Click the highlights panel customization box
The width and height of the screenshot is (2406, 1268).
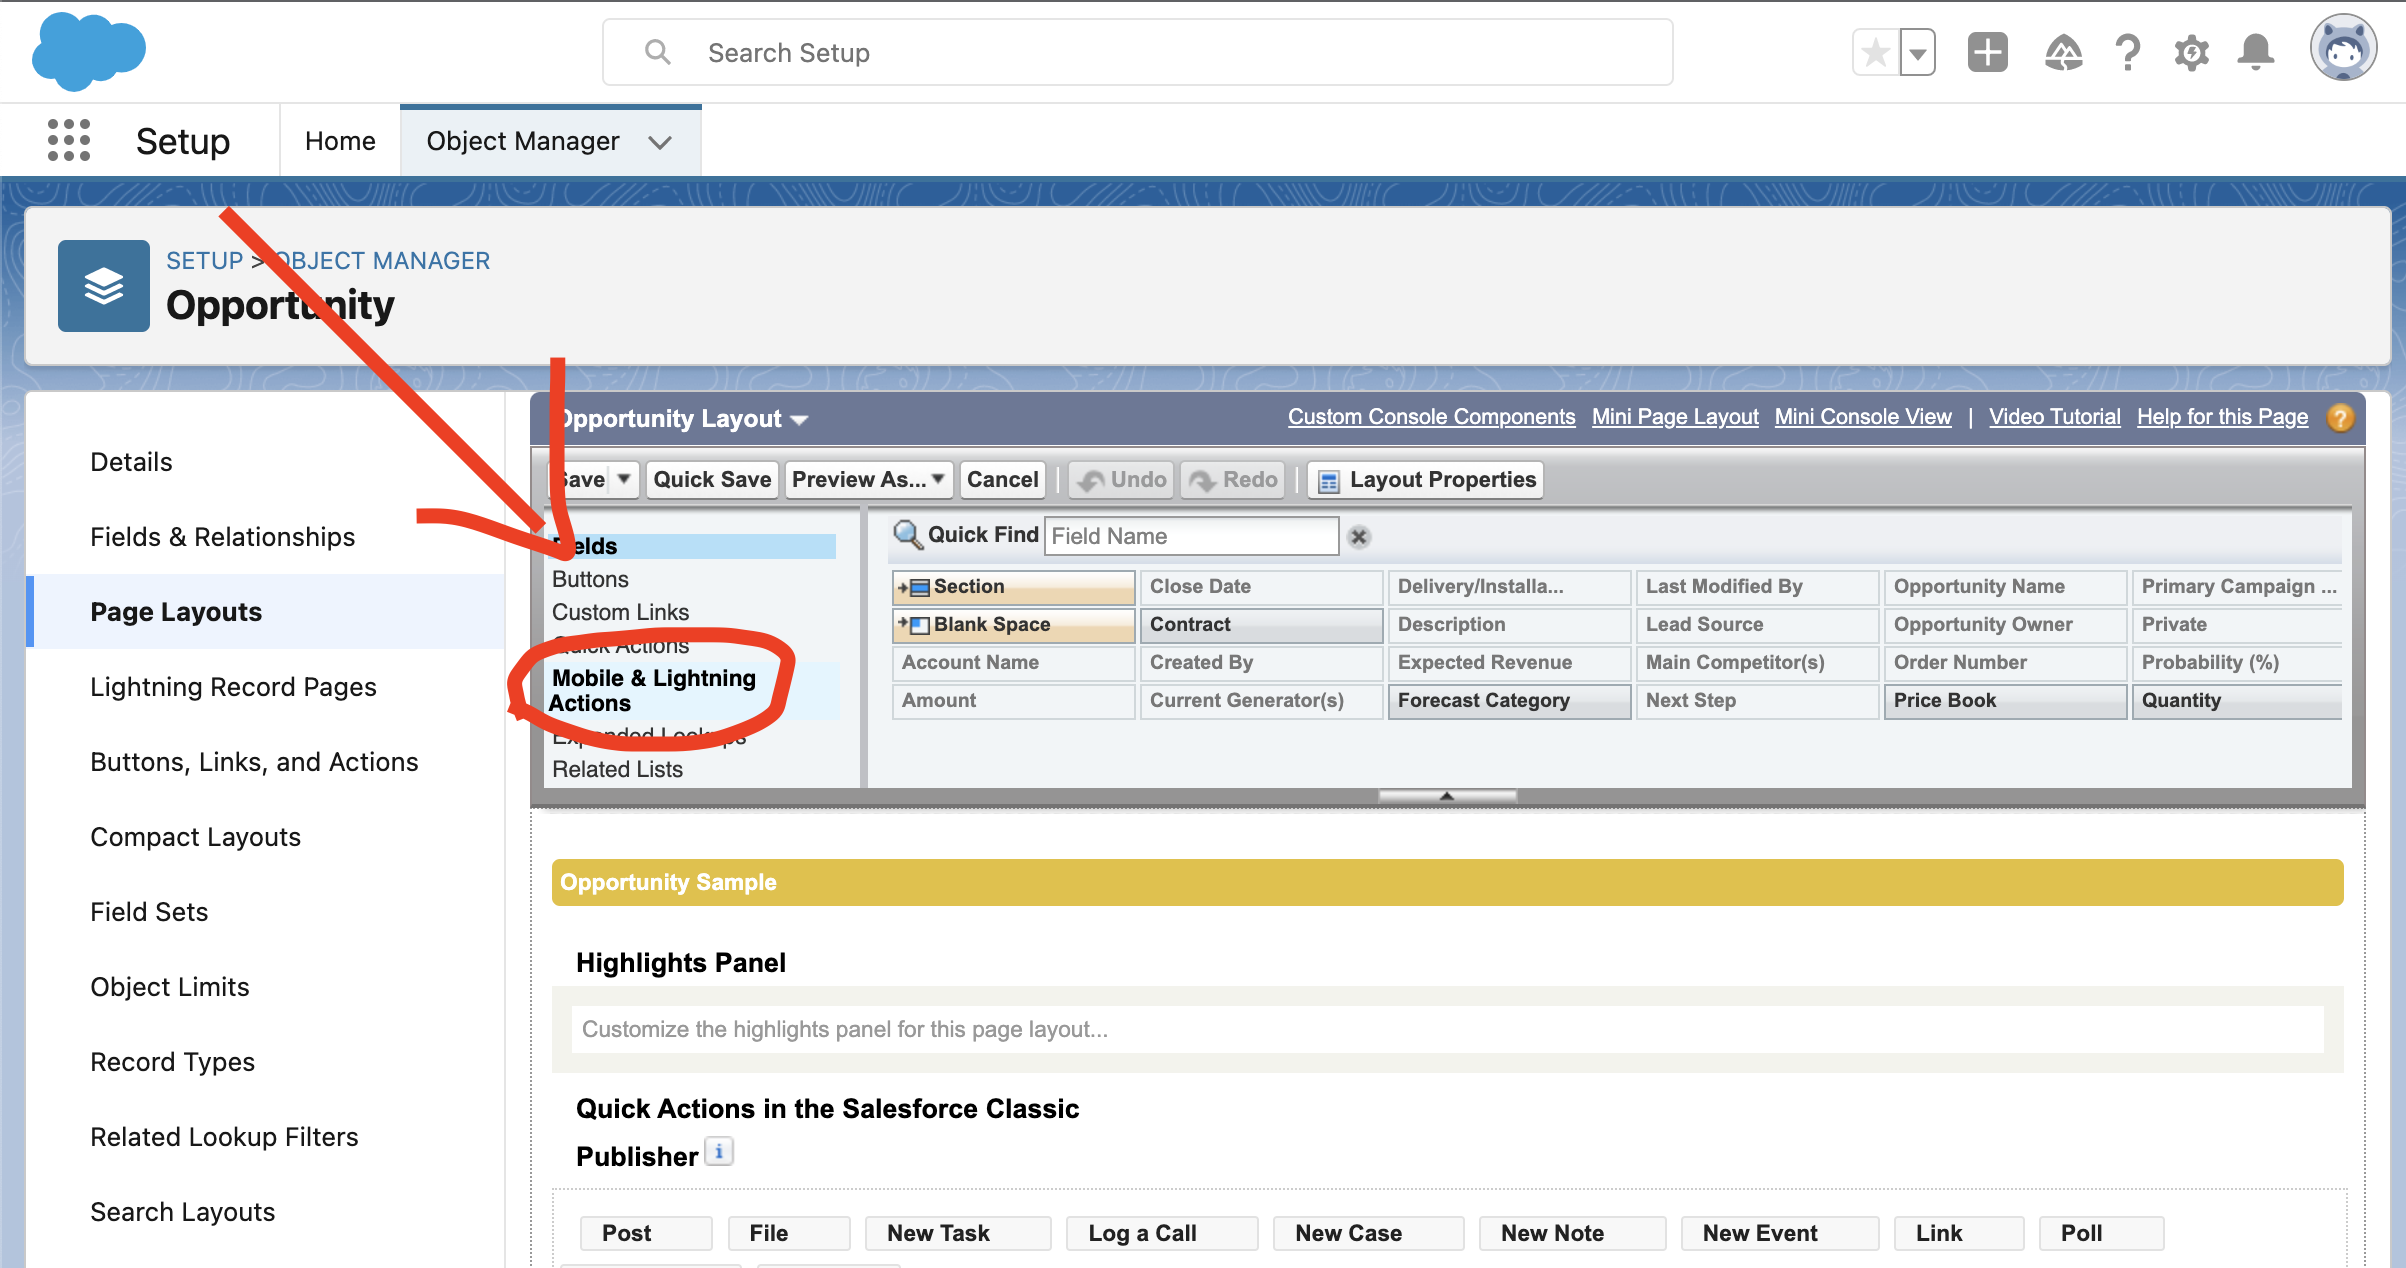(1447, 1029)
